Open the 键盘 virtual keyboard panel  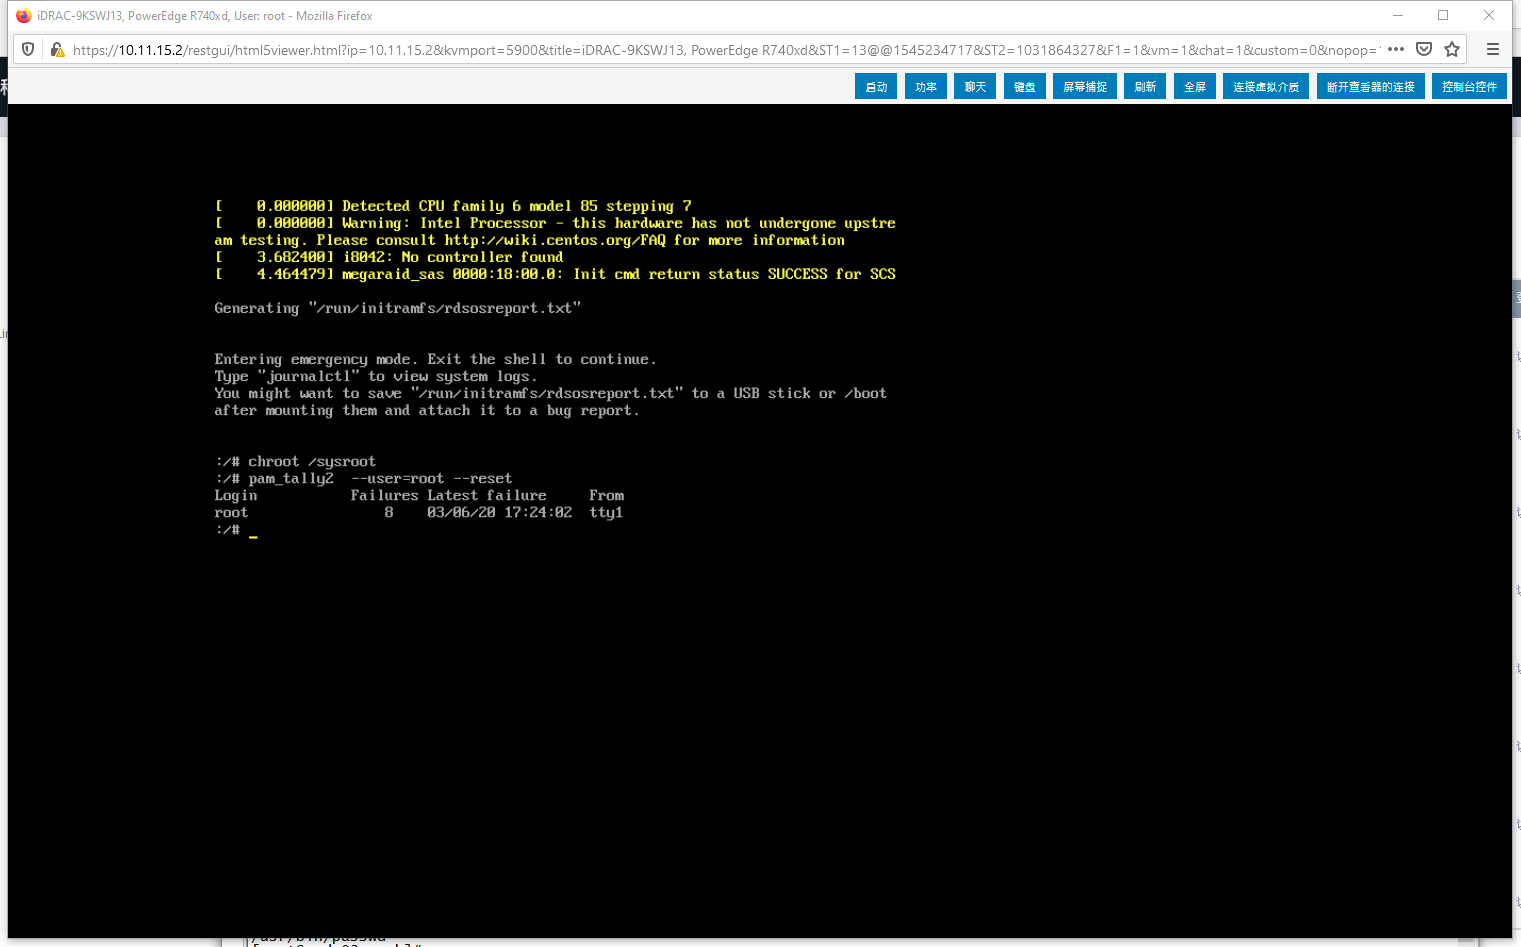pos(1024,86)
